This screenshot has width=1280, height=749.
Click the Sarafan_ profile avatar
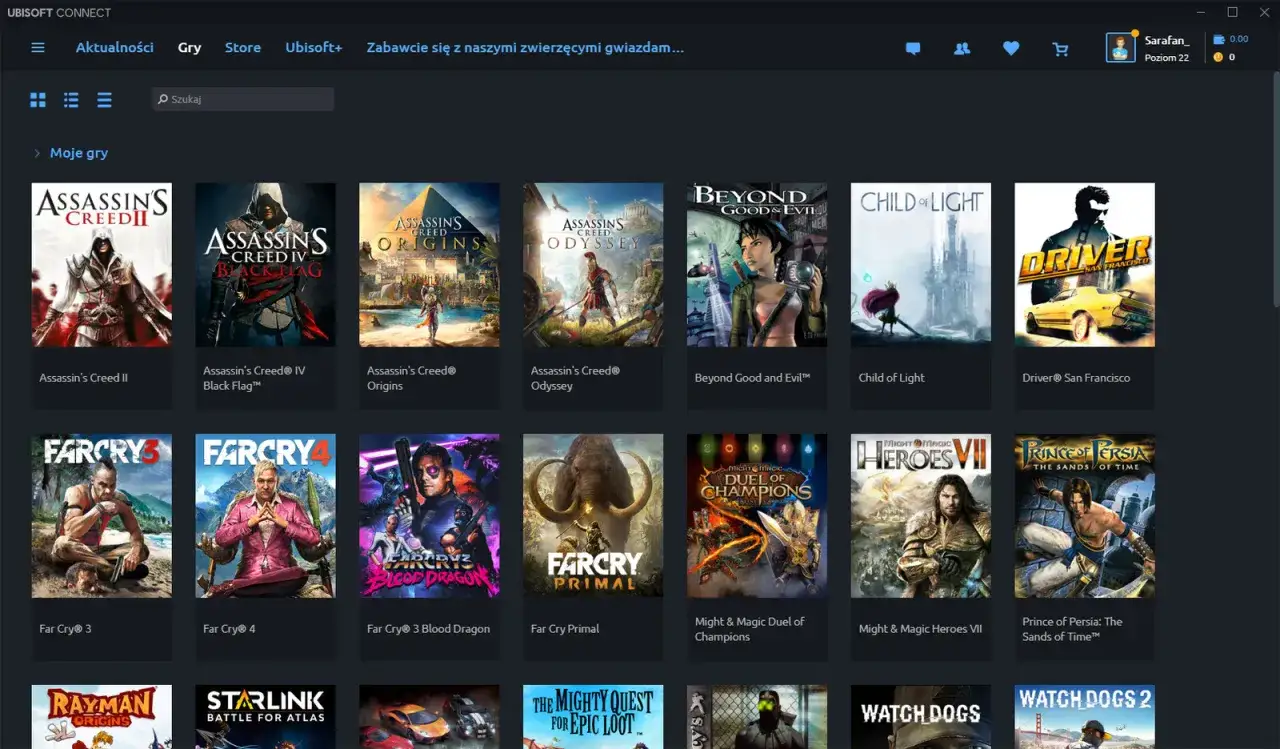click(x=1121, y=47)
